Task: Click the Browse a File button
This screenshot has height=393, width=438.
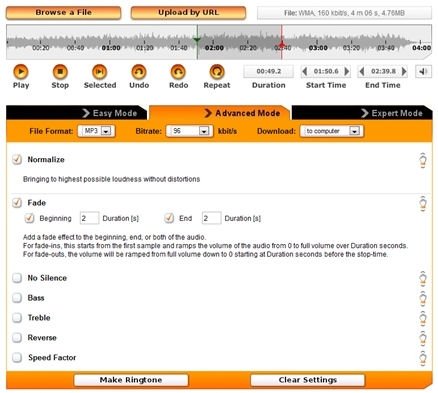Action: tap(63, 13)
